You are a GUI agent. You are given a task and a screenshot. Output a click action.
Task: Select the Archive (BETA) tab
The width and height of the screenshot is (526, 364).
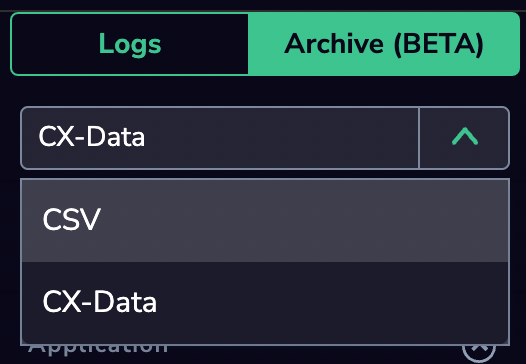(384, 44)
